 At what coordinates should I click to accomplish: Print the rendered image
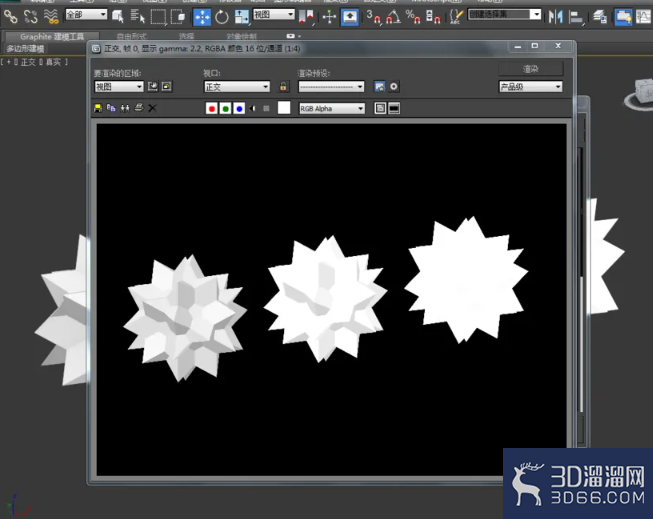point(139,108)
